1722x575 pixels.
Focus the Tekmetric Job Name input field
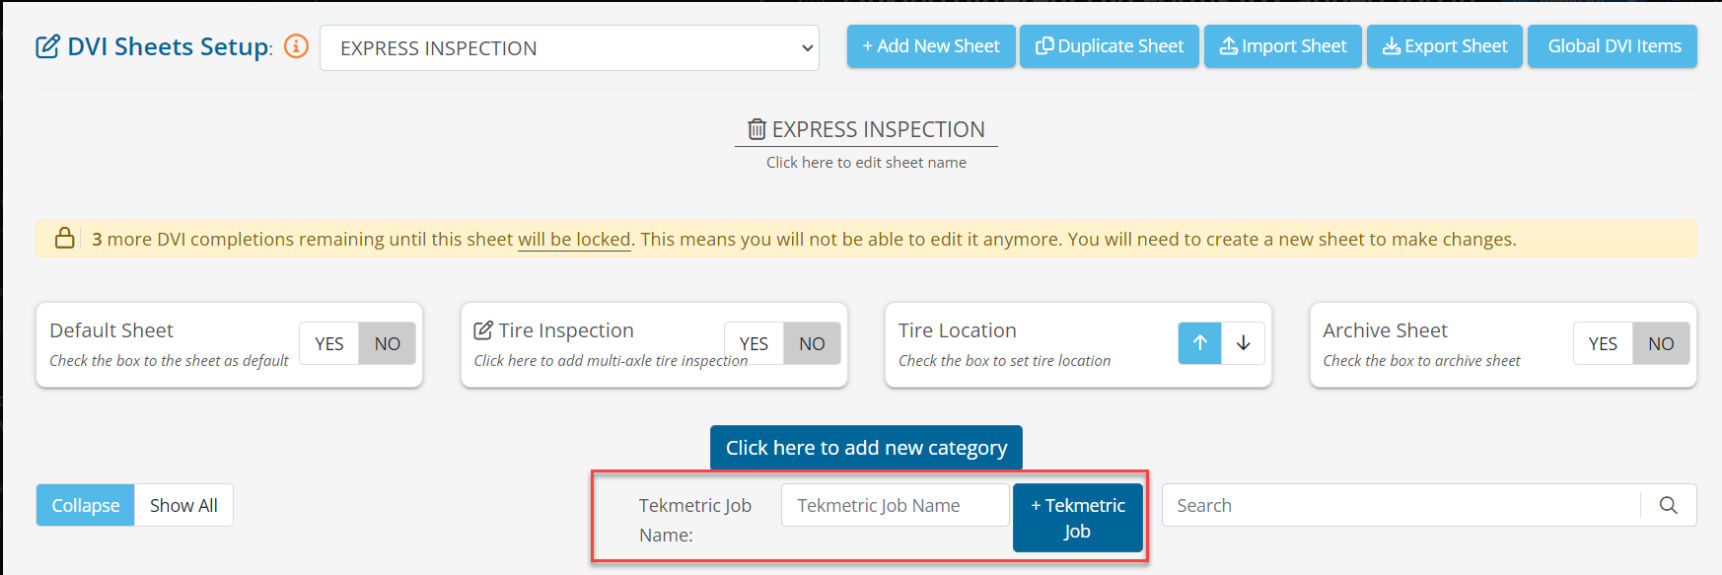pyautogui.click(x=895, y=505)
